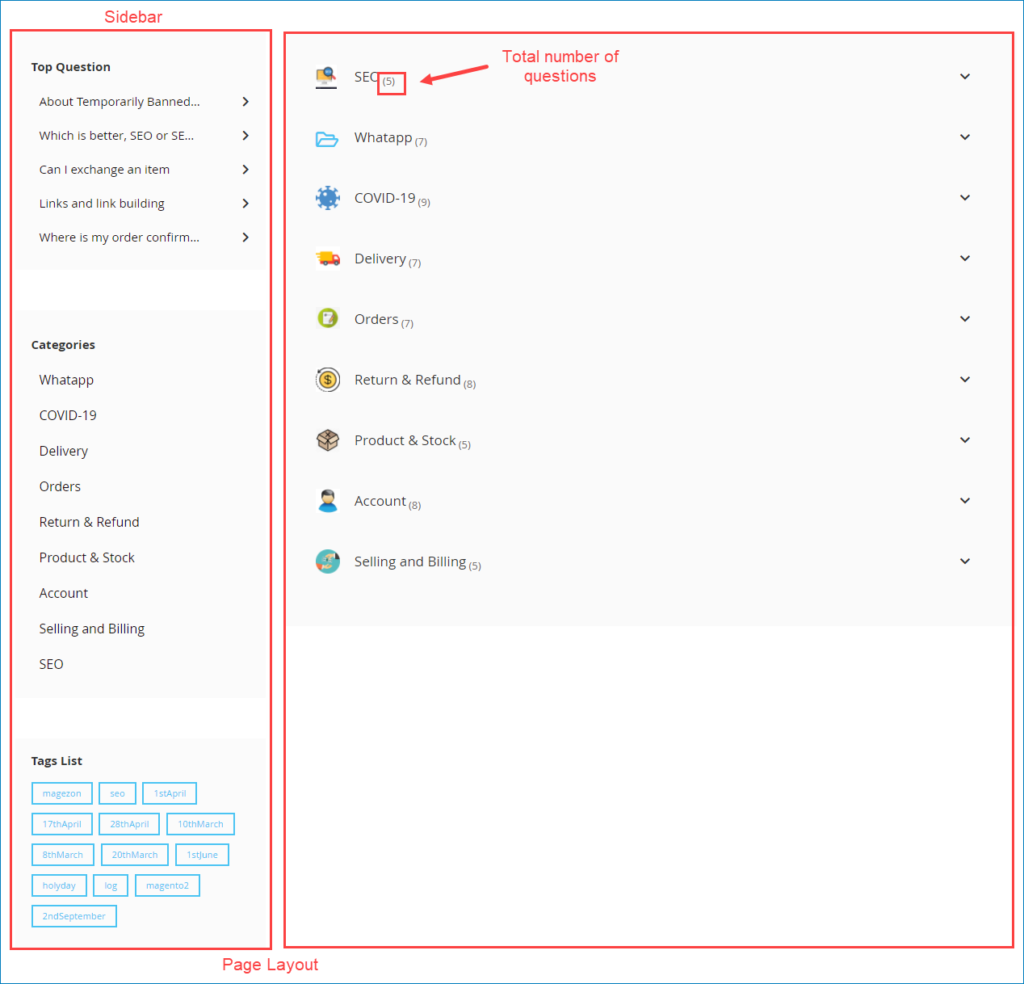Select the 10thMarch tag
Screen dimensions: 1024x984
200,824
